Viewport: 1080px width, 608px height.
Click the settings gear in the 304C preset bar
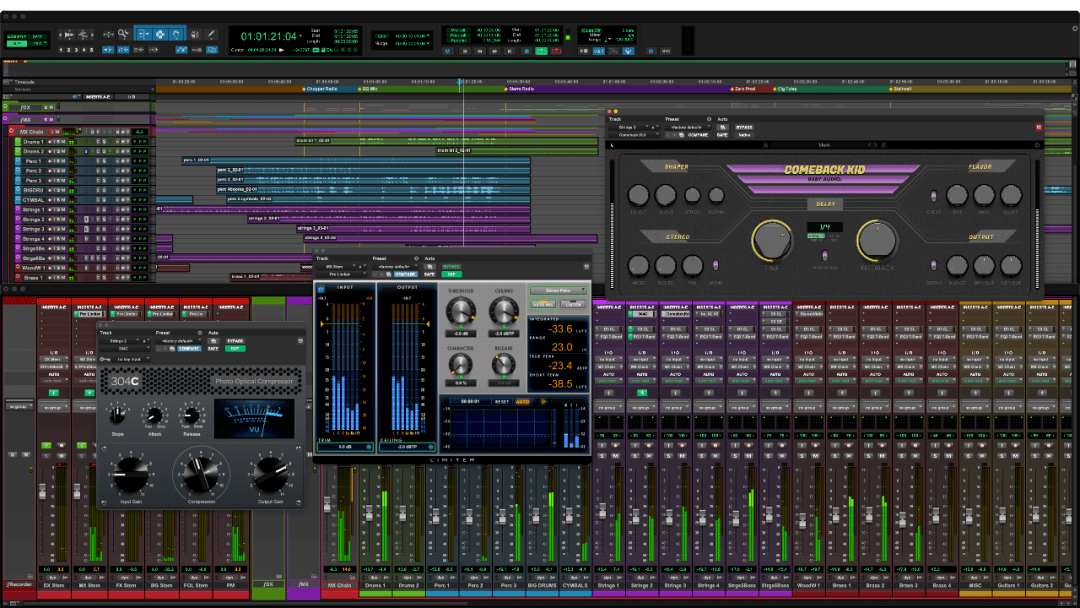[200, 333]
